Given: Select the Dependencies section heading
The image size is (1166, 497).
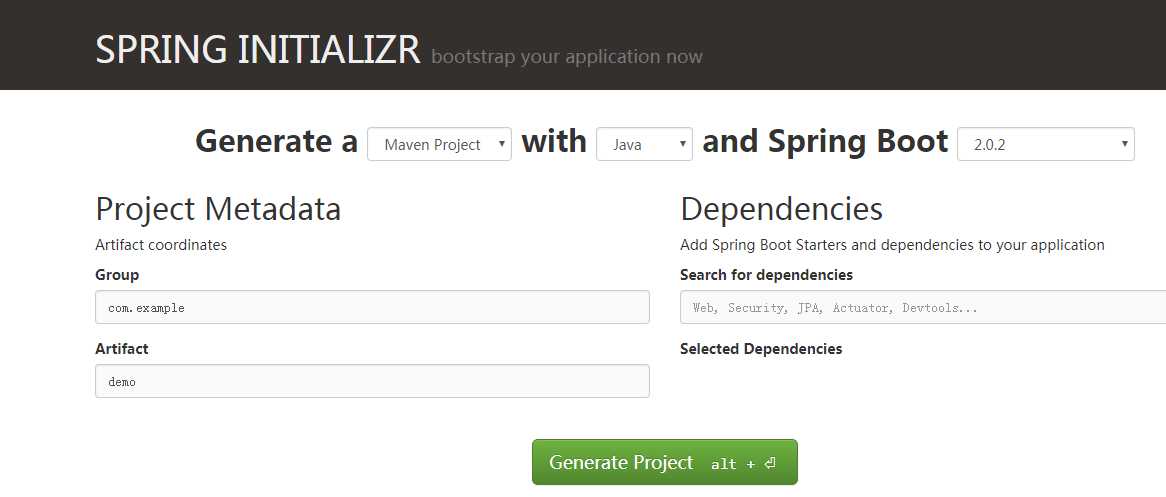Looking at the screenshot, I should click(x=781, y=209).
